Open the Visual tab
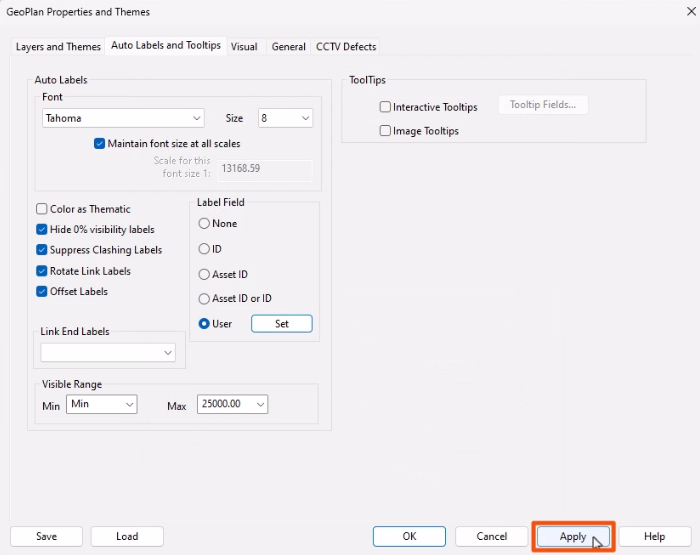 244,46
